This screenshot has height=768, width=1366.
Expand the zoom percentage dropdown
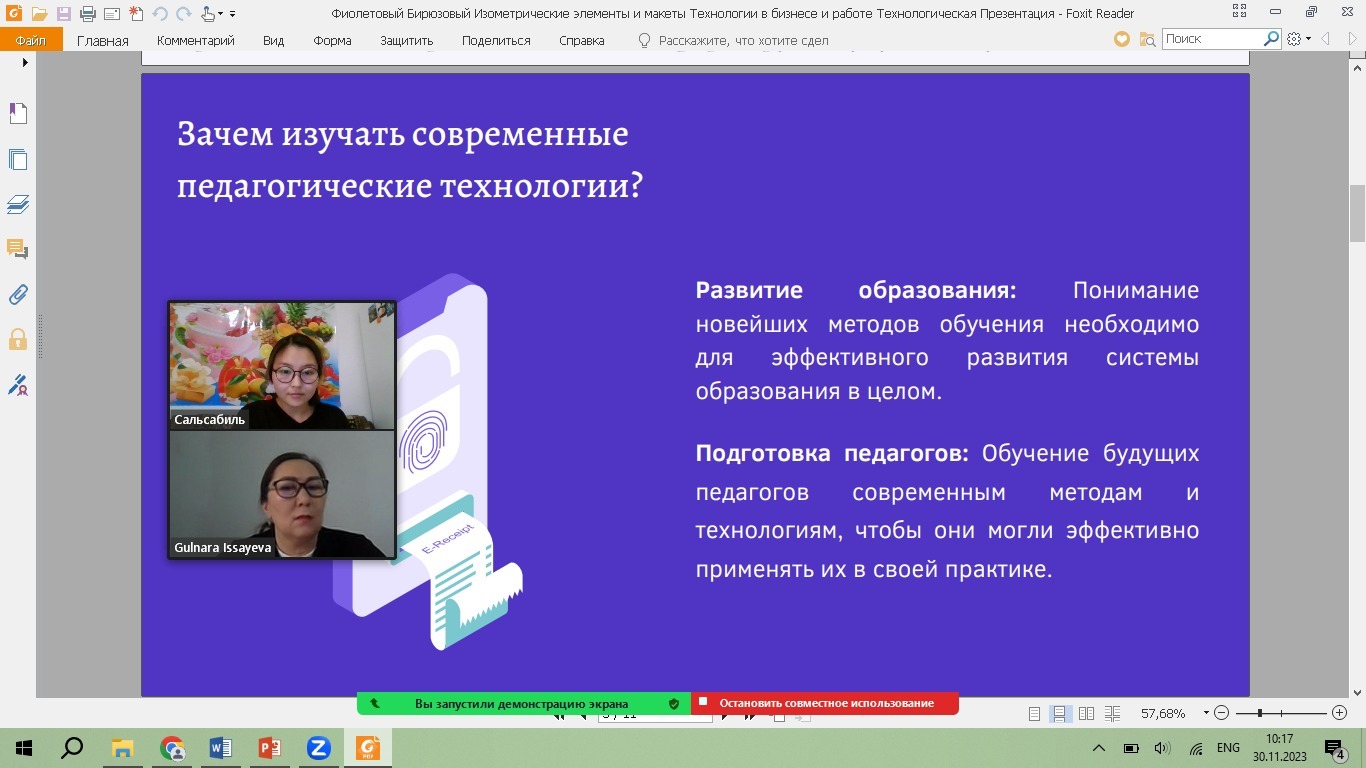coord(1206,713)
